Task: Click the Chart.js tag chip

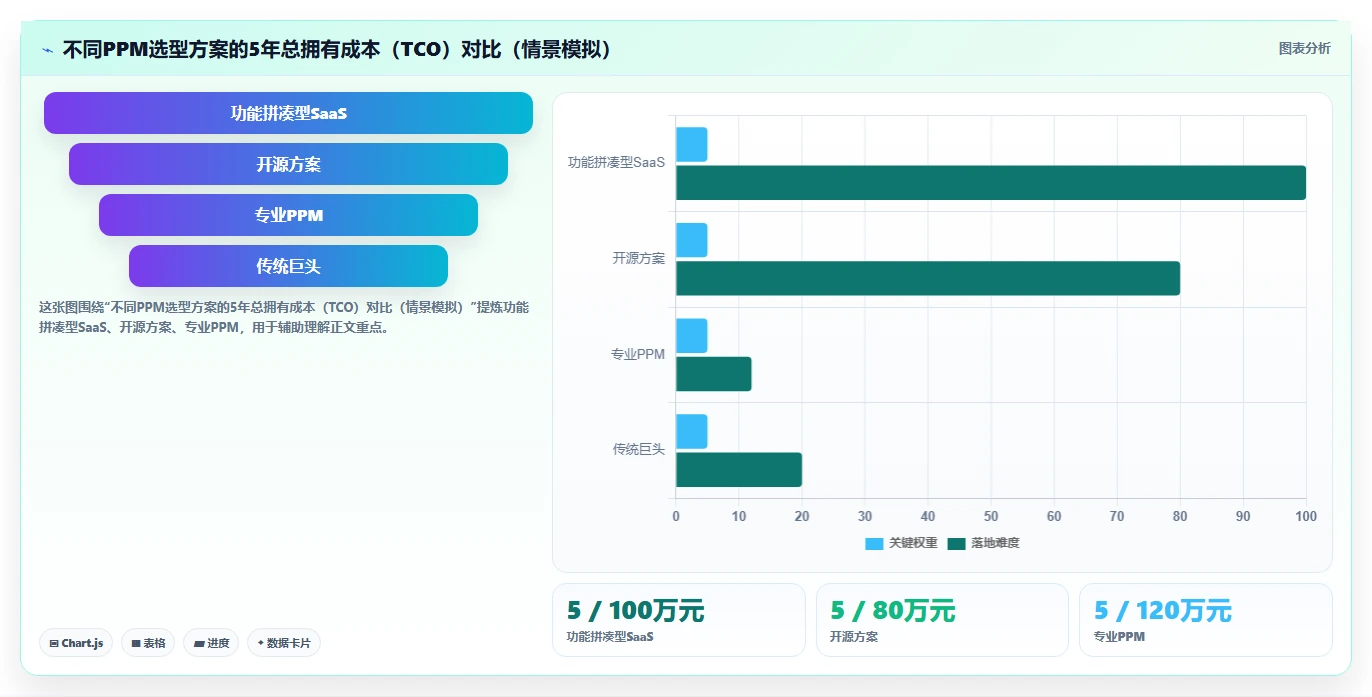Action: pyautogui.click(x=76, y=643)
